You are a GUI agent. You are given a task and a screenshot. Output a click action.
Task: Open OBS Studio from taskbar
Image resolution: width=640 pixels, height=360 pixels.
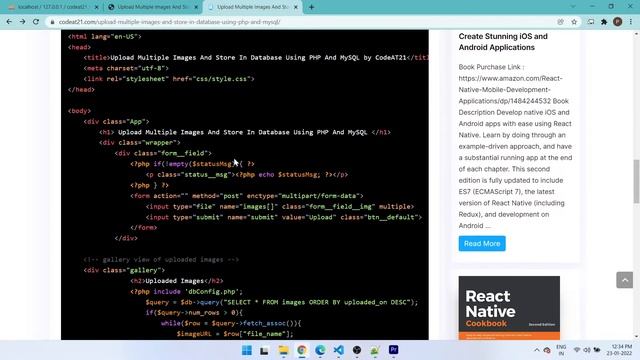pyautogui.click(x=357, y=350)
